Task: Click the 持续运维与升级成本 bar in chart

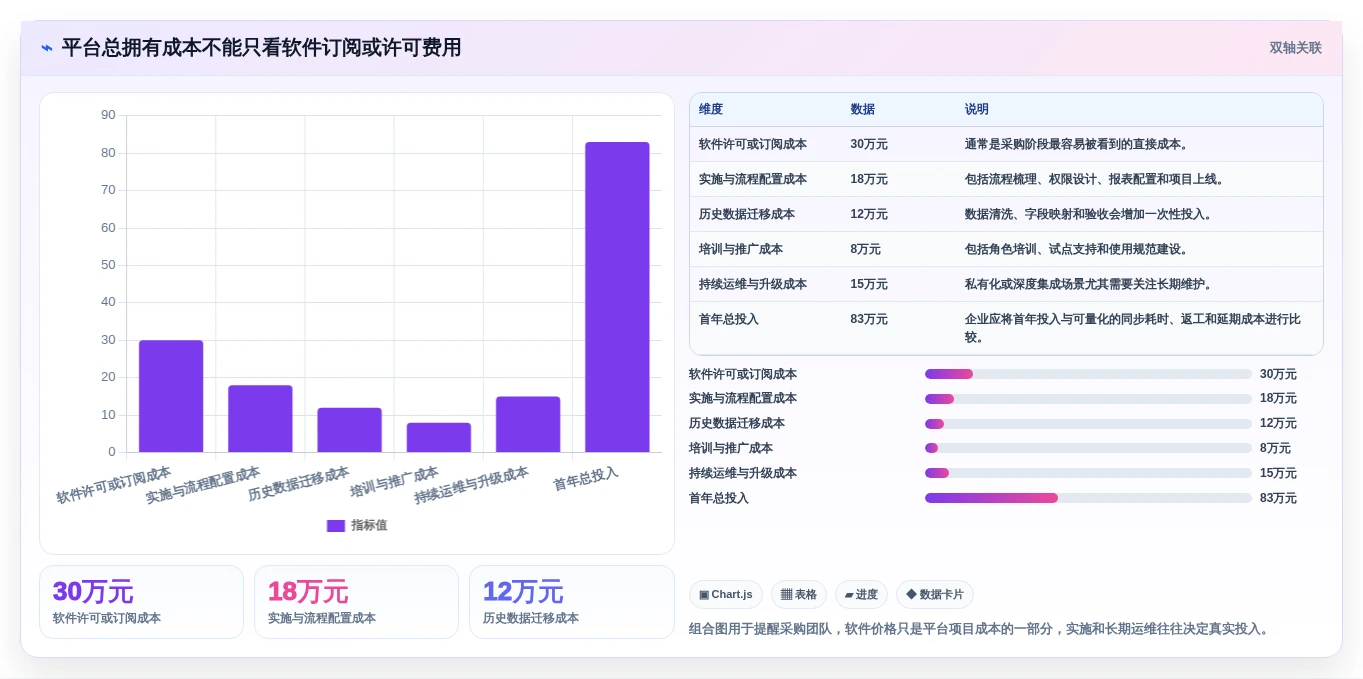Action: pyautogui.click(x=528, y=424)
